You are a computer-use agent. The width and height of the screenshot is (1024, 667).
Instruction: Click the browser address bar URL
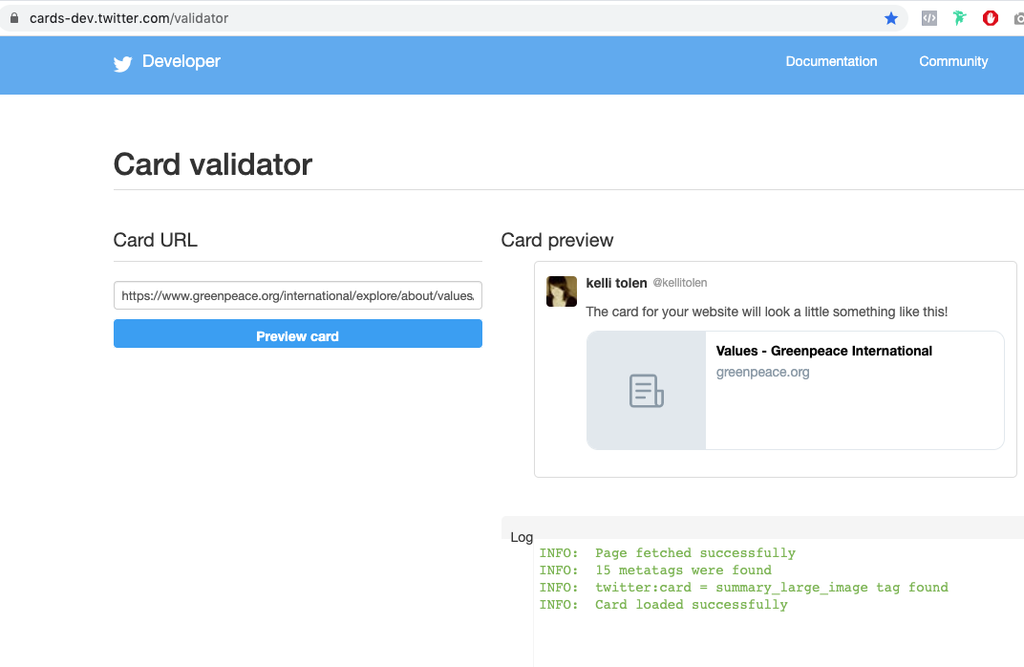[x=129, y=18]
